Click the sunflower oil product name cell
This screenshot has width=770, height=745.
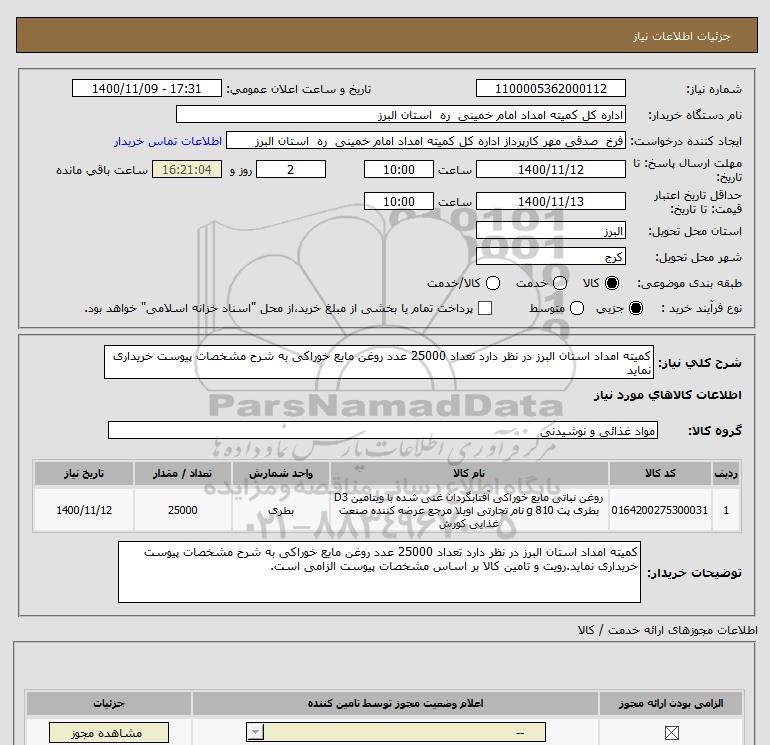click(469, 510)
